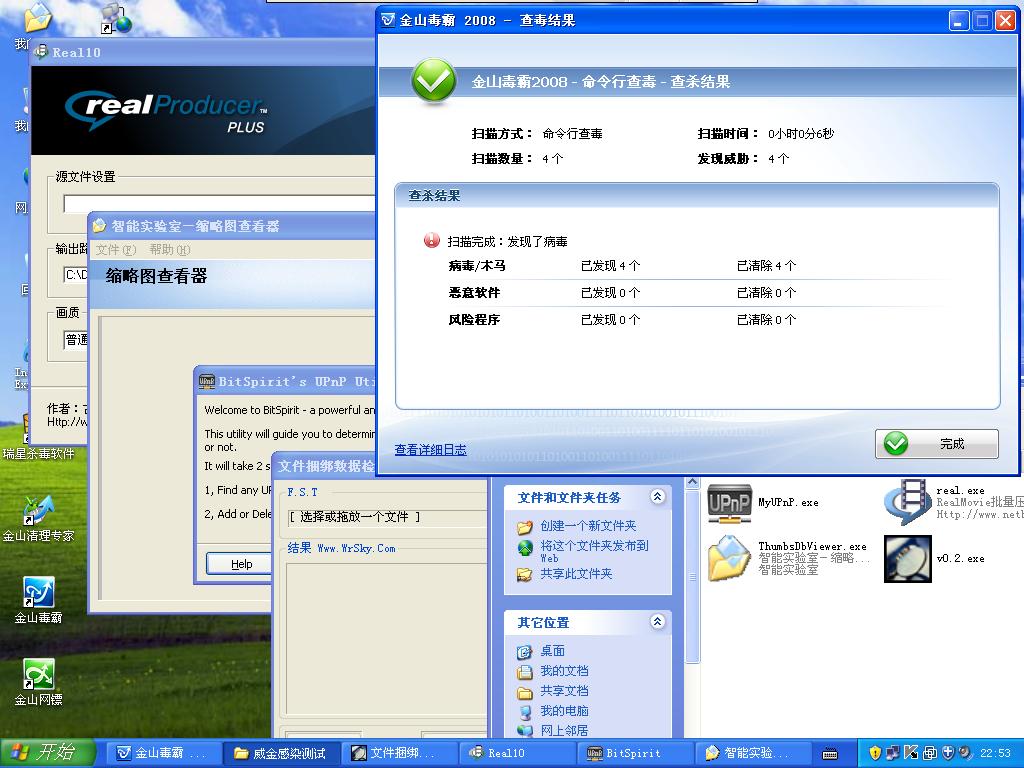
Task: Switch to the Real10 taskbar button
Action: [516, 753]
